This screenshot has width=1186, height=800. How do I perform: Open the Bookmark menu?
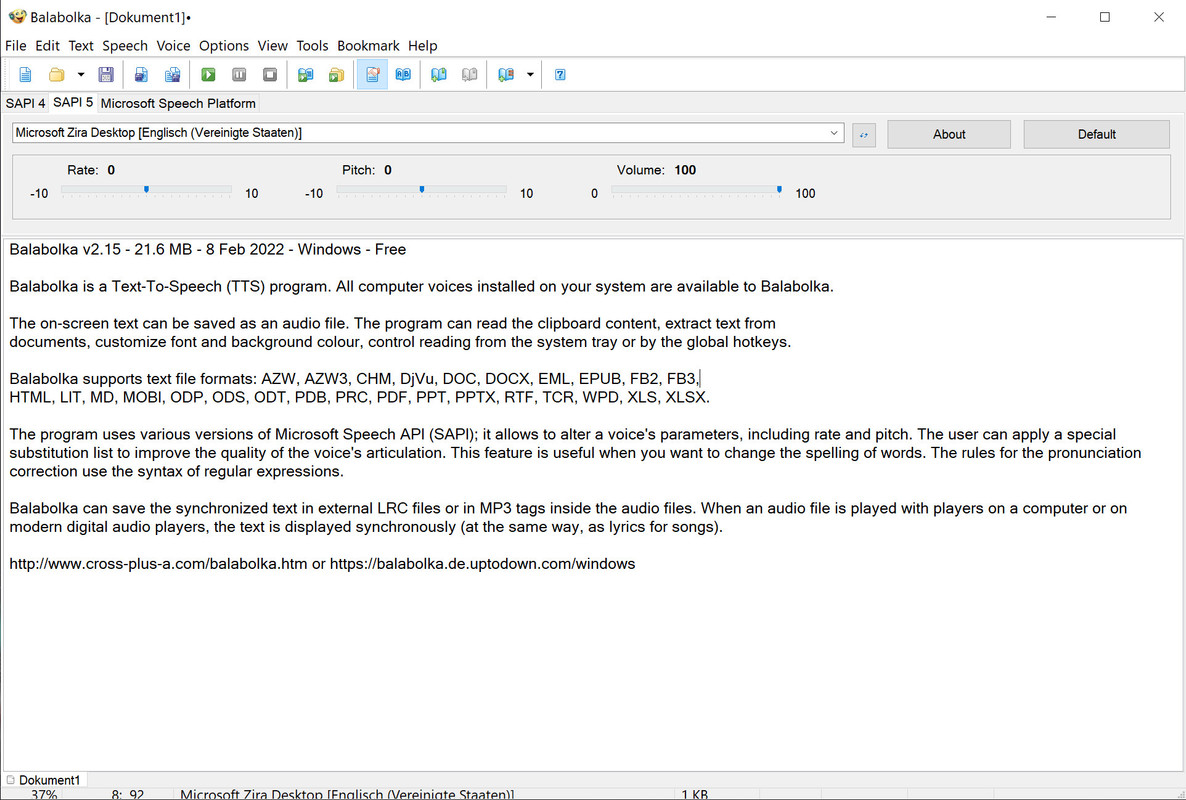368,45
